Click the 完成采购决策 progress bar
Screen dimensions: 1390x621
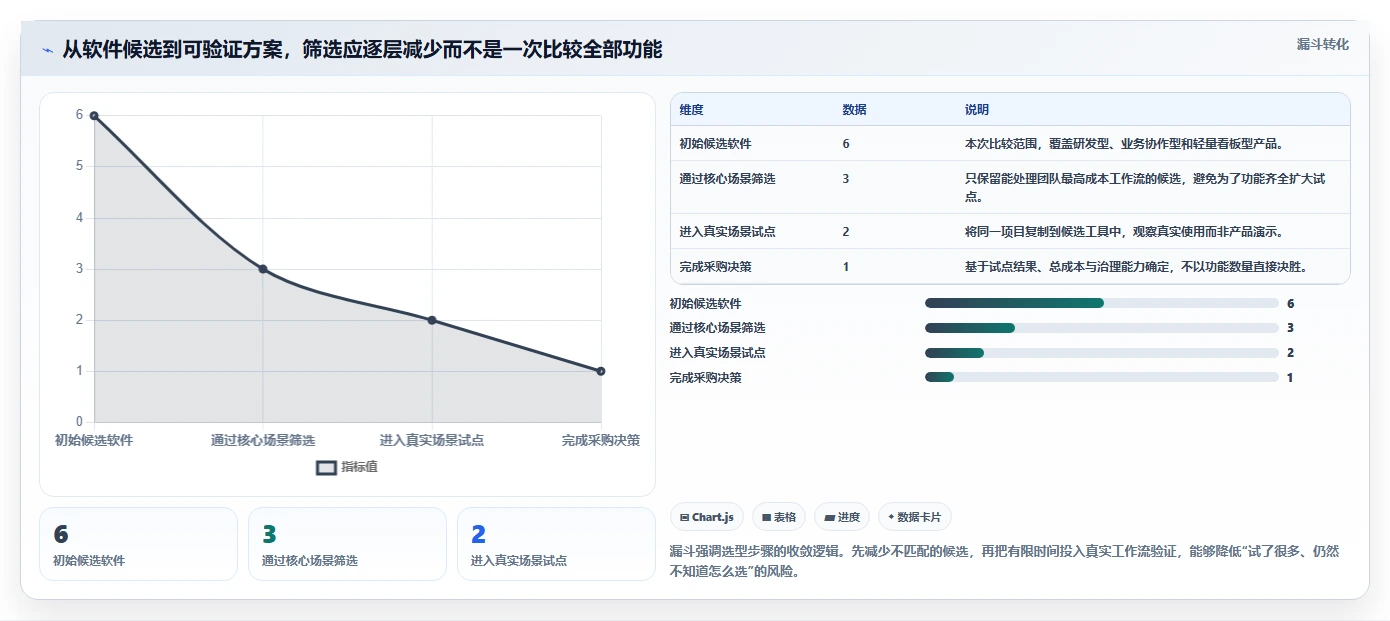tap(1102, 378)
